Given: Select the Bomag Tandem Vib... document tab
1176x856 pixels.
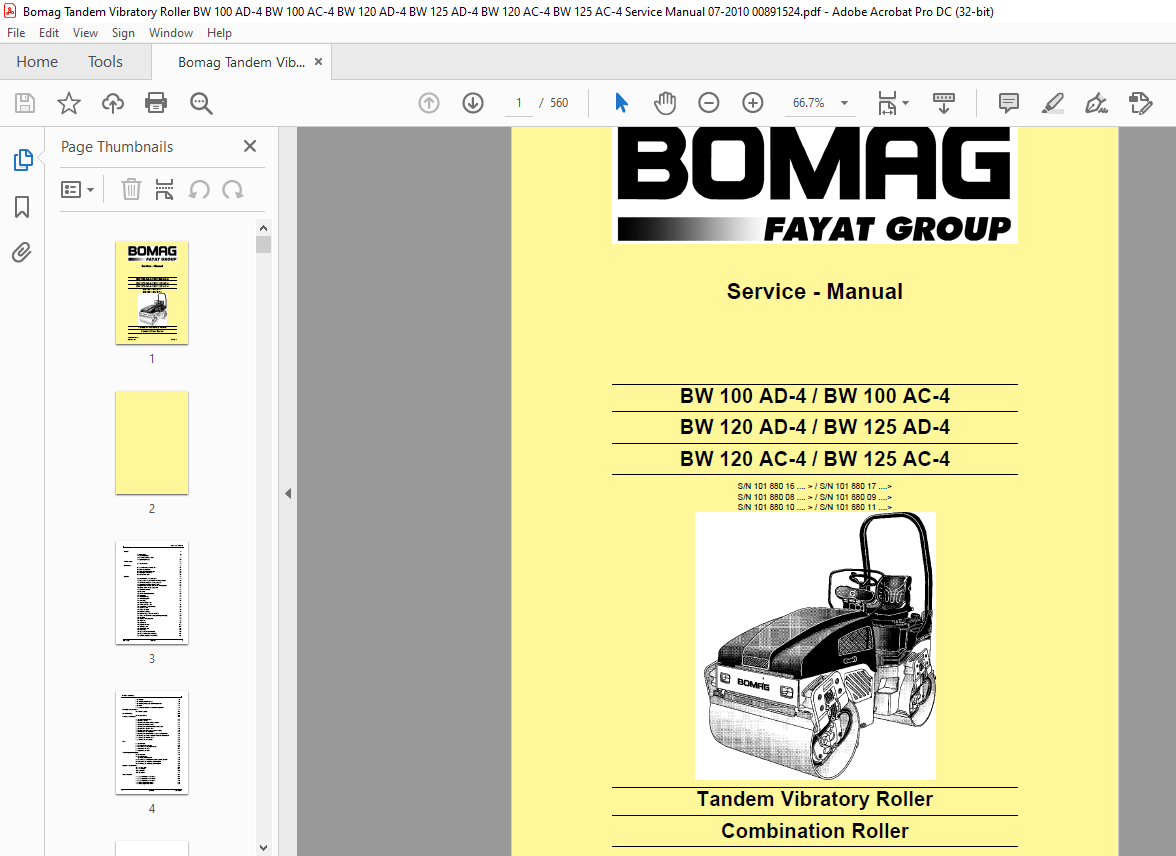Looking at the screenshot, I should (x=241, y=62).
